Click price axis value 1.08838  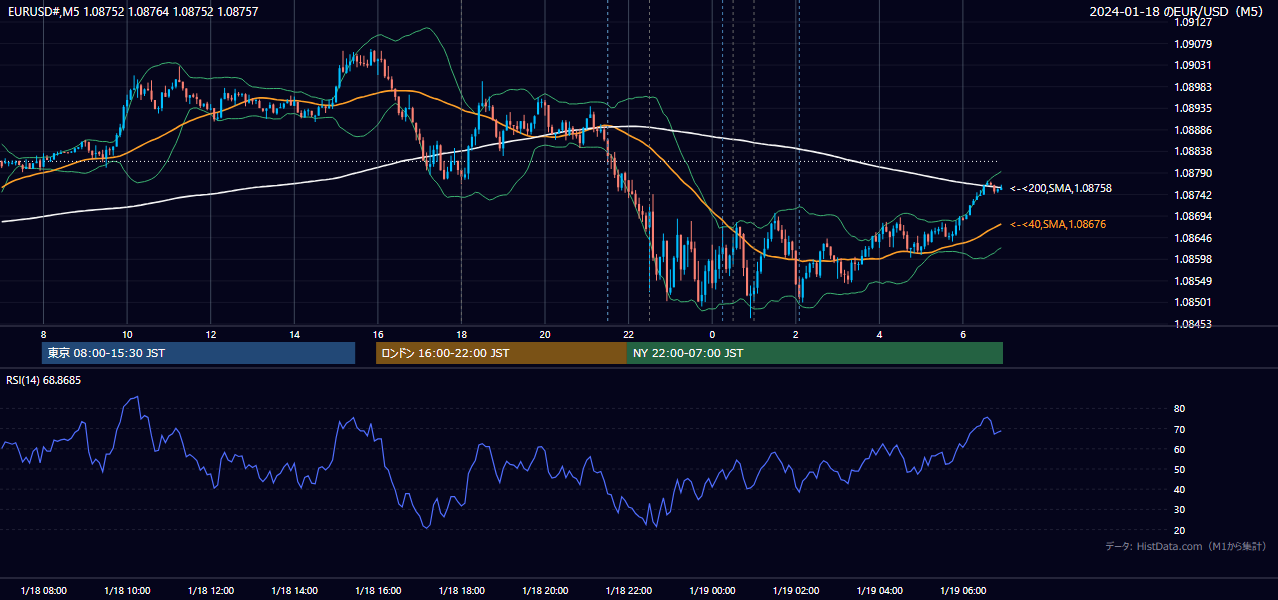click(x=1193, y=151)
